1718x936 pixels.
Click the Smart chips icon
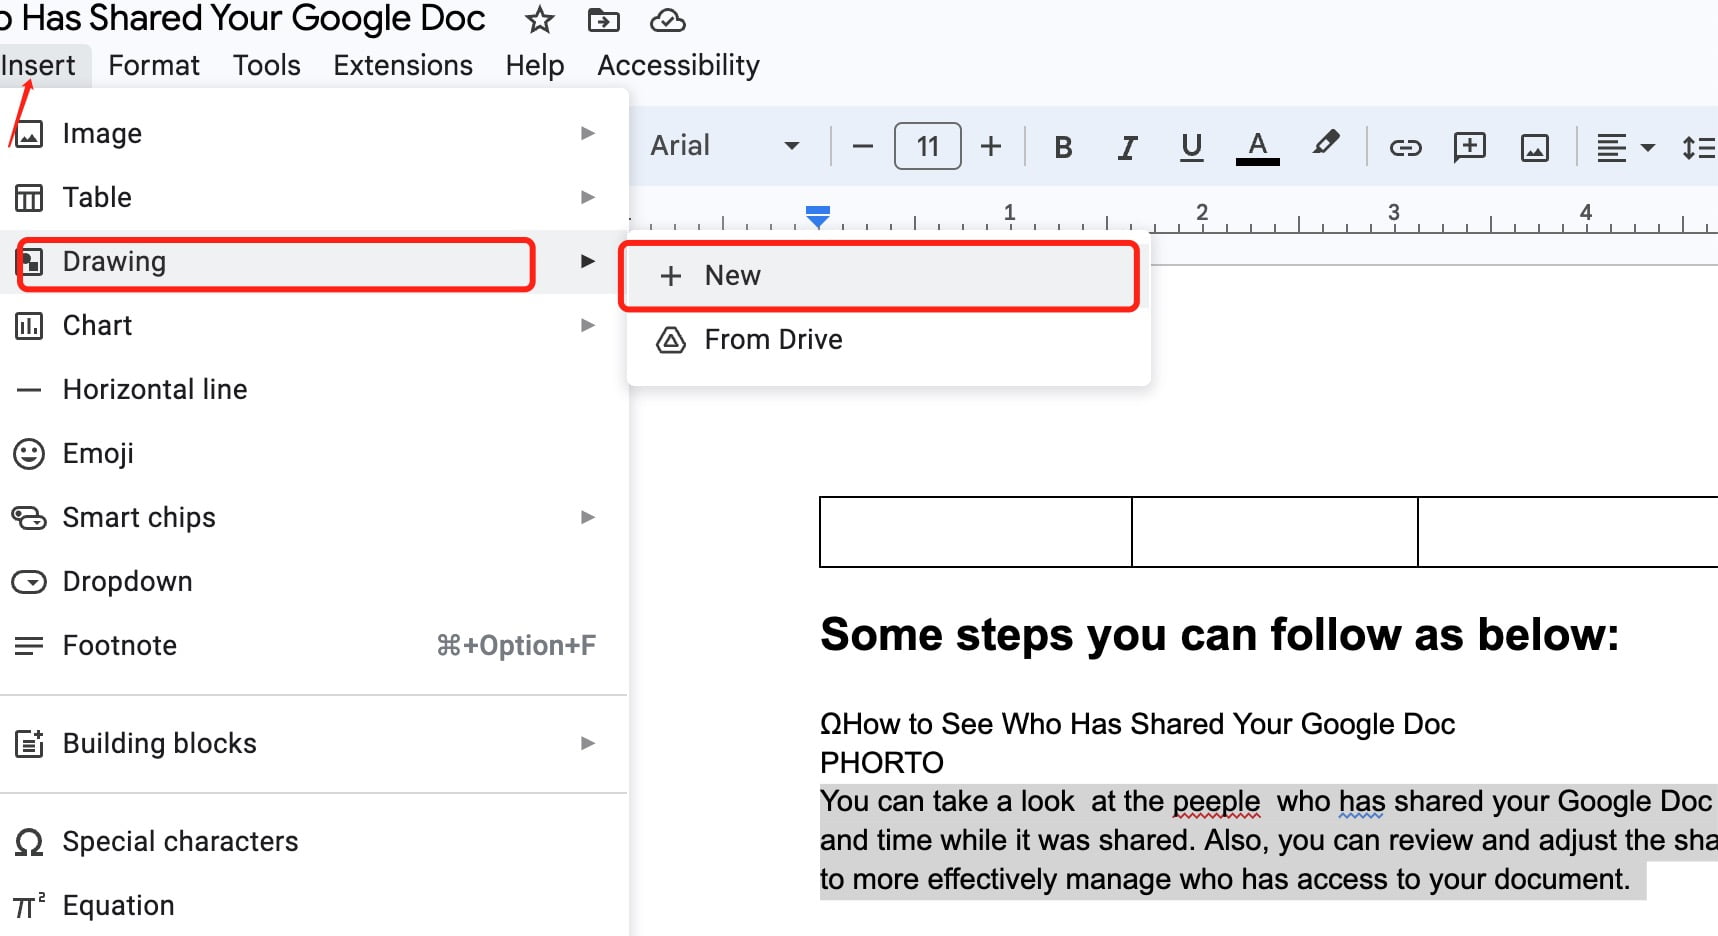[x=29, y=518]
